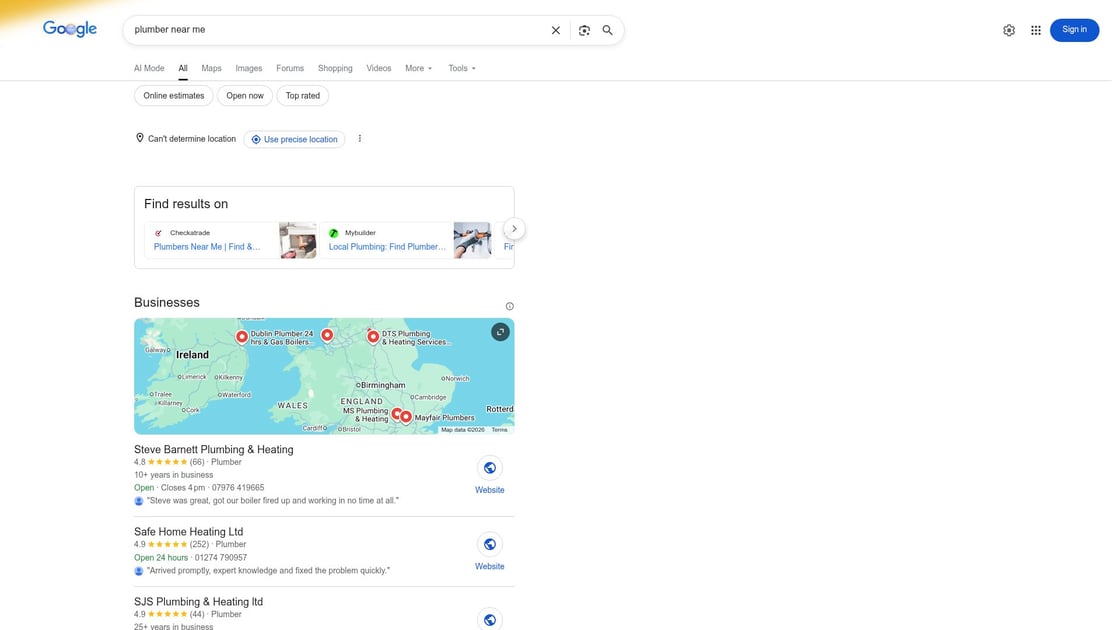Expand the Tools dropdown

462,69
